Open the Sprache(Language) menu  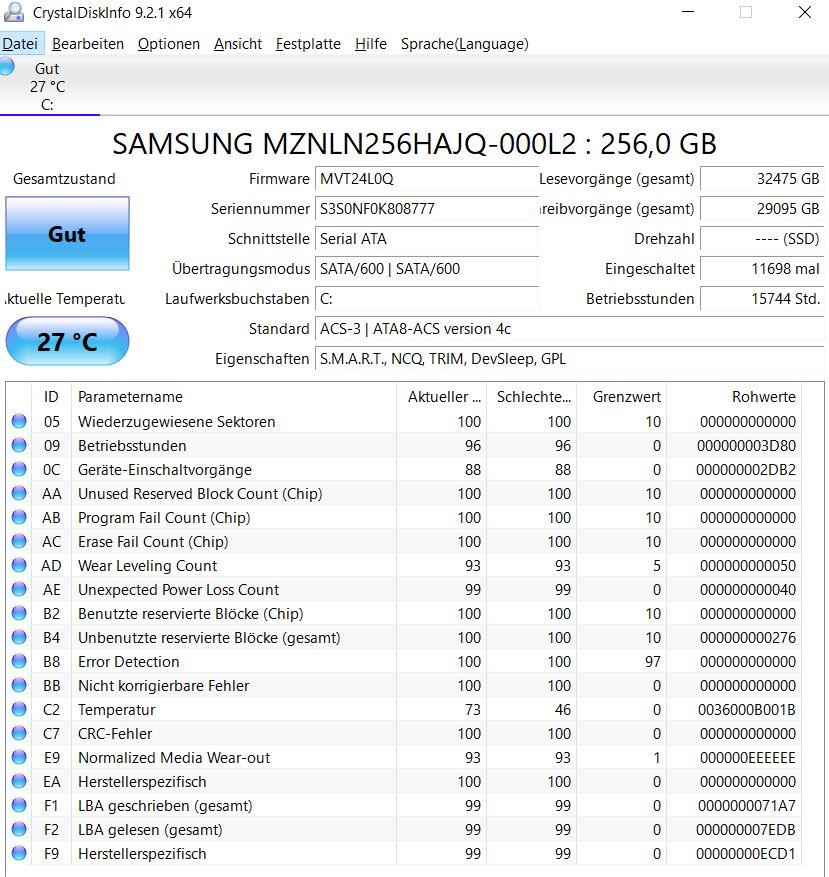pyautogui.click(x=464, y=44)
